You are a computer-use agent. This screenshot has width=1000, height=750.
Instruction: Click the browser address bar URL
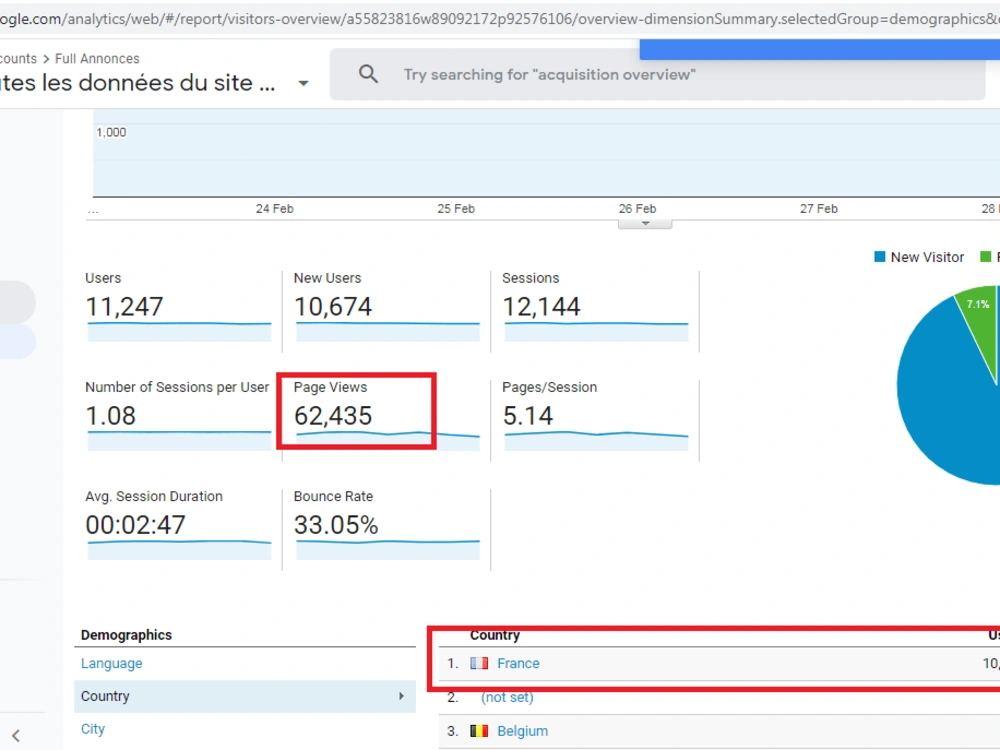(x=500, y=18)
